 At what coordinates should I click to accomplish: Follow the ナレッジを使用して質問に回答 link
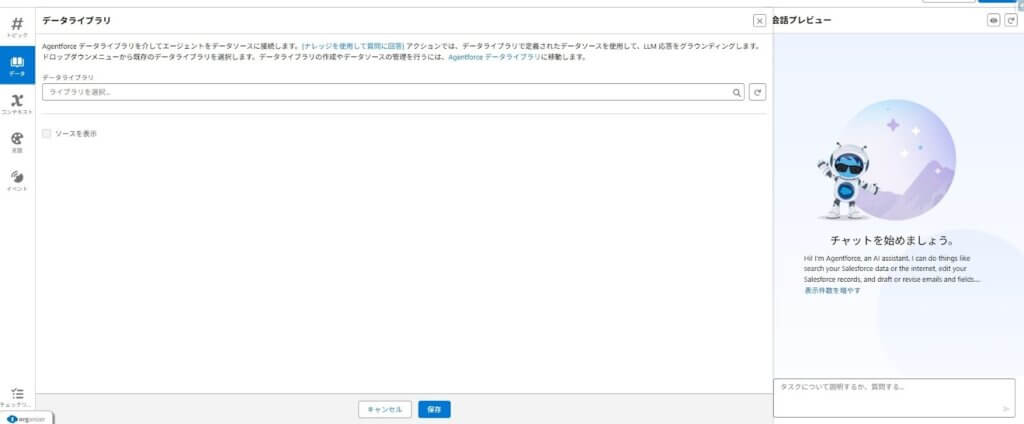353,46
